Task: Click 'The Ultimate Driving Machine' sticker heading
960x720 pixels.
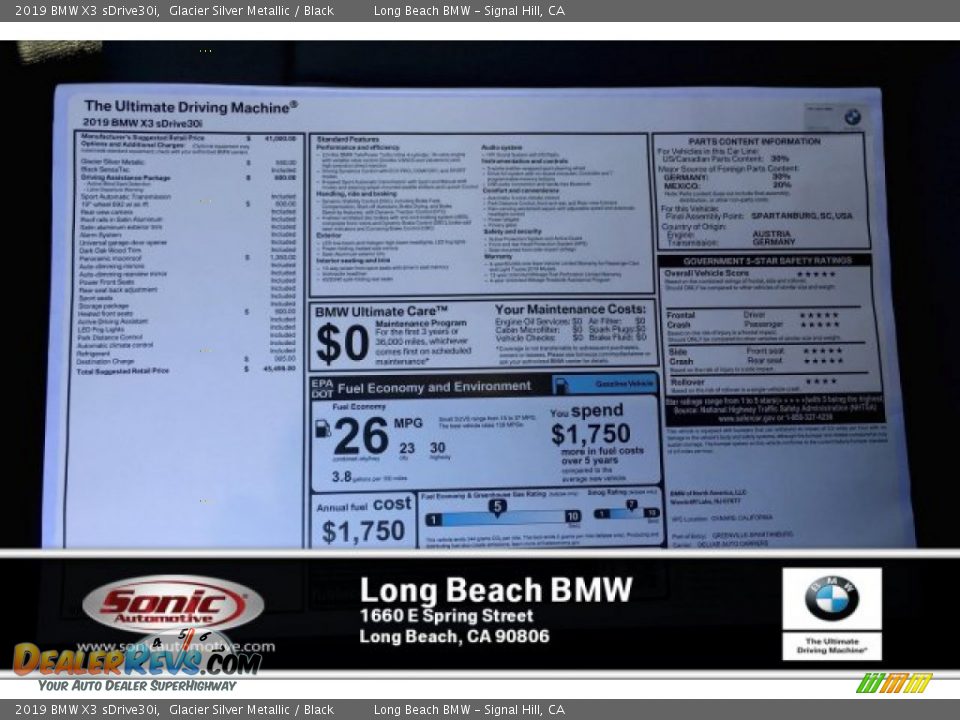Action: pyautogui.click(x=190, y=107)
